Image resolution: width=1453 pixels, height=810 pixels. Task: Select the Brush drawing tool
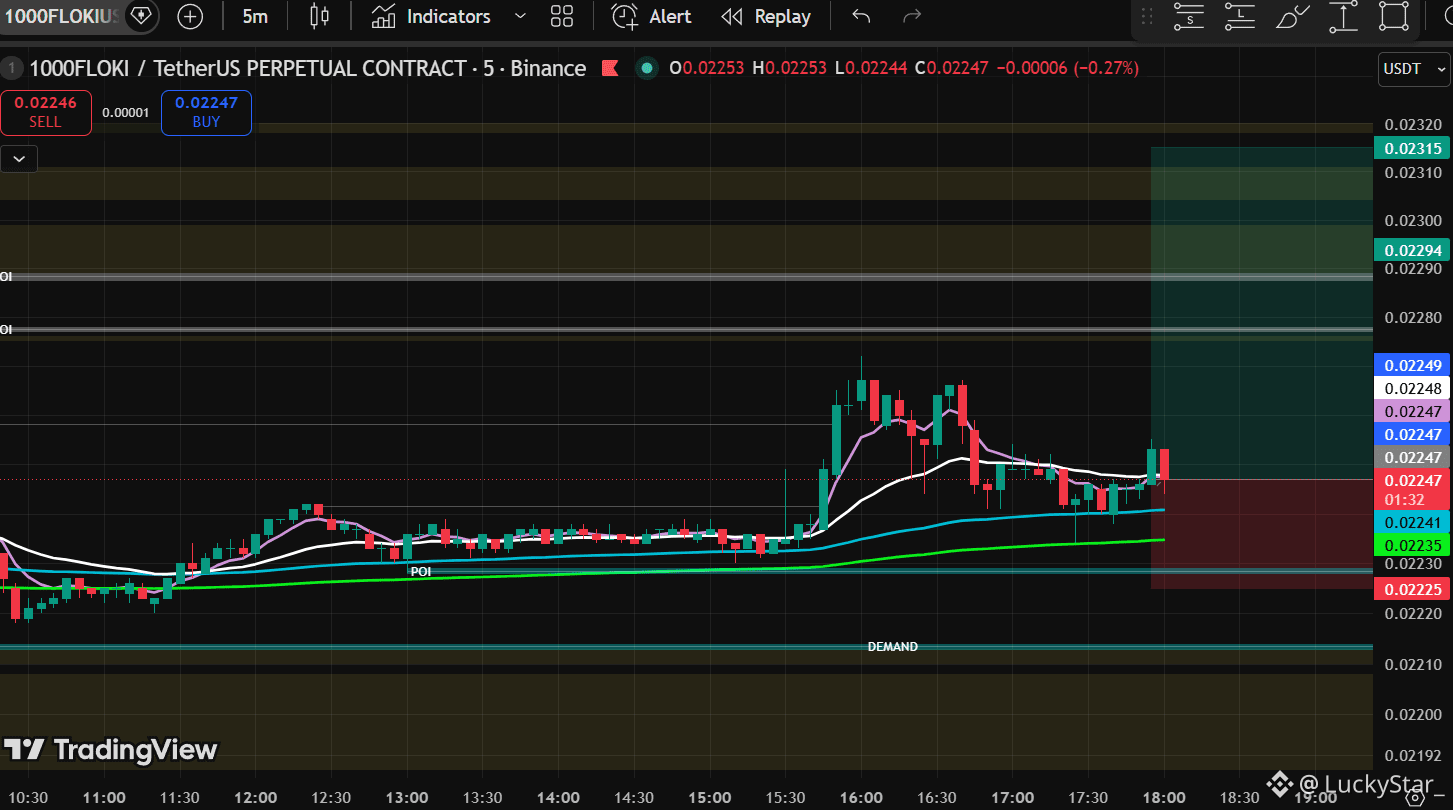(1292, 16)
